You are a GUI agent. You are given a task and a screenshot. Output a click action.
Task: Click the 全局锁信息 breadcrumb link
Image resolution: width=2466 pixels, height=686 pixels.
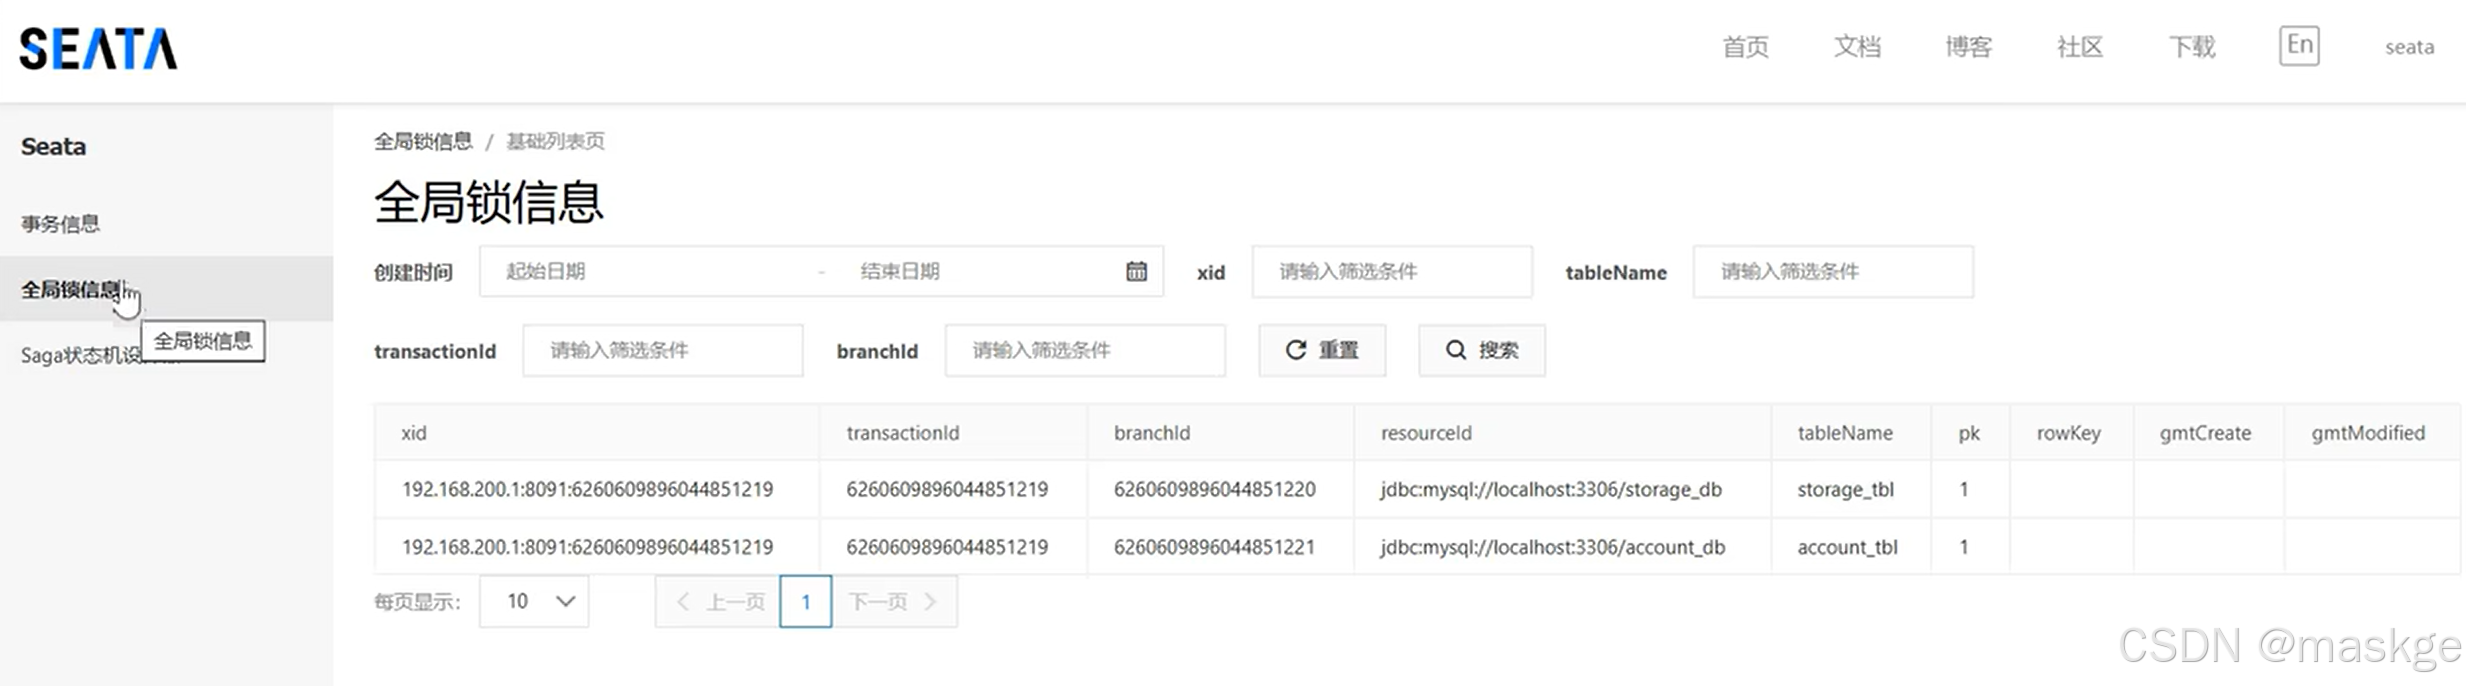[x=422, y=141]
